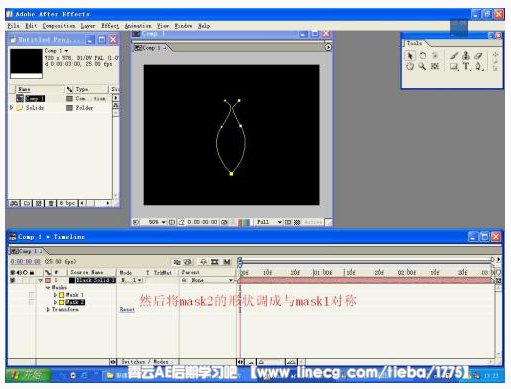Expand Mask 1 properties

pyautogui.click(x=55, y=295)
